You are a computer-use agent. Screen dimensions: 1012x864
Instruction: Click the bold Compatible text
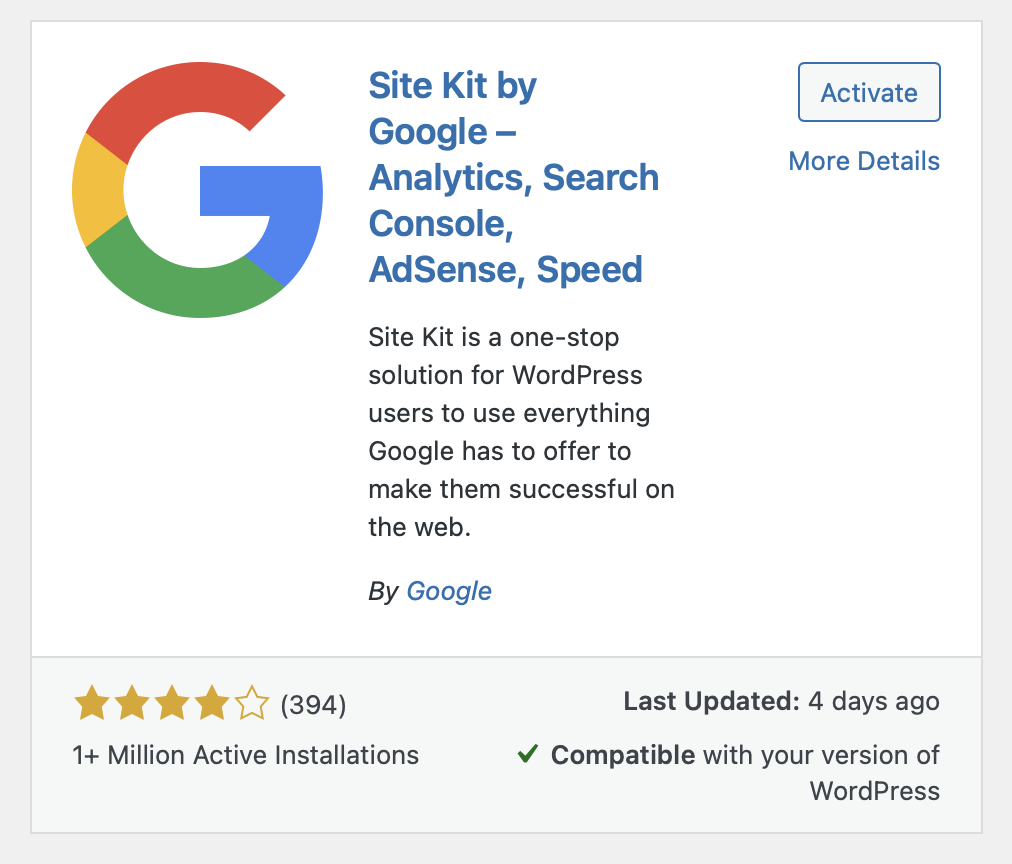(x=623, y=755)
